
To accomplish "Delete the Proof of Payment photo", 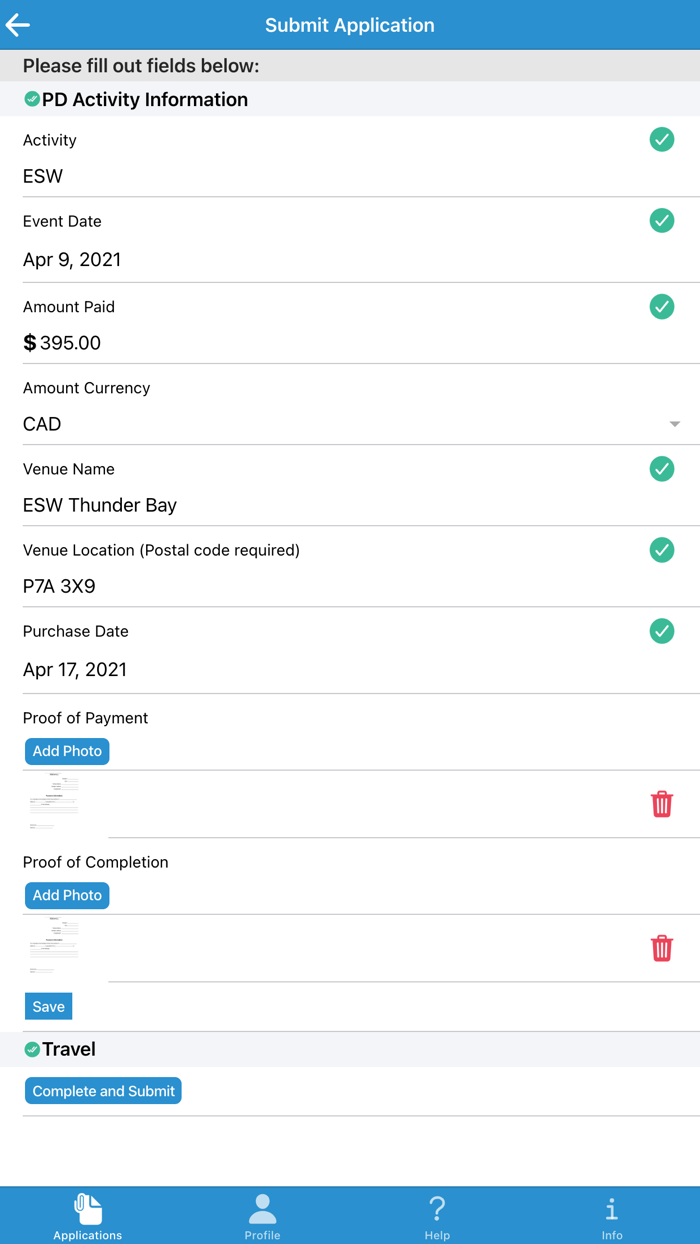I will coord(661,804).
